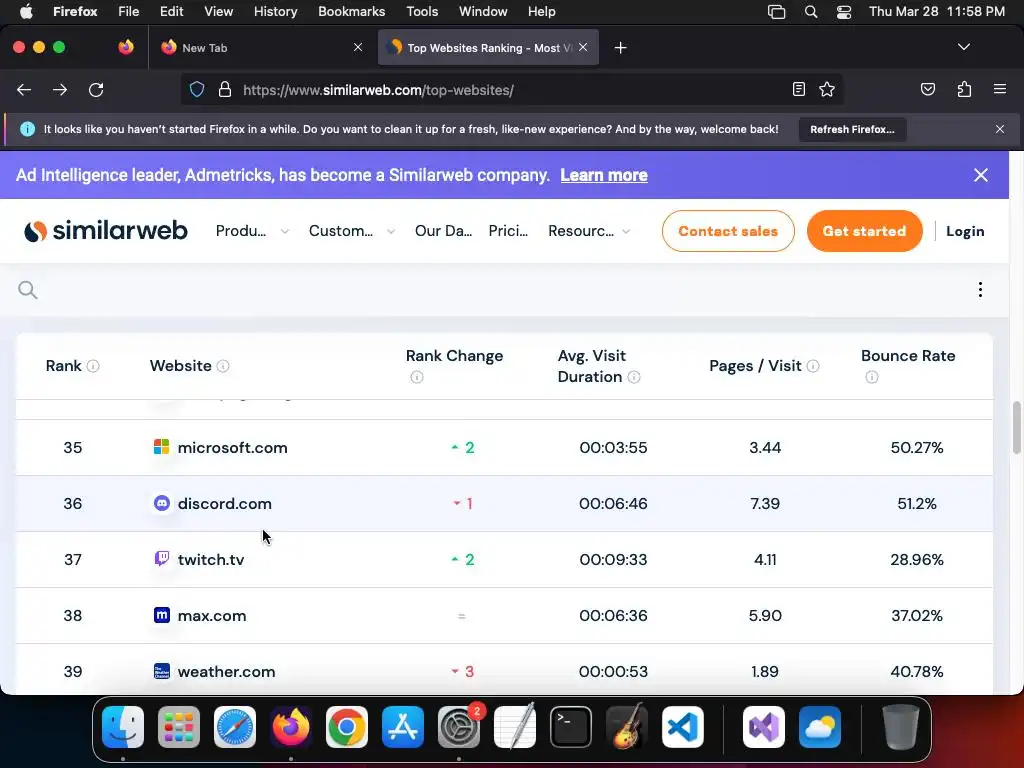Open the tracking protection shield icon
Viewport: 1024px width, 768px height.
tap(197, 89)
